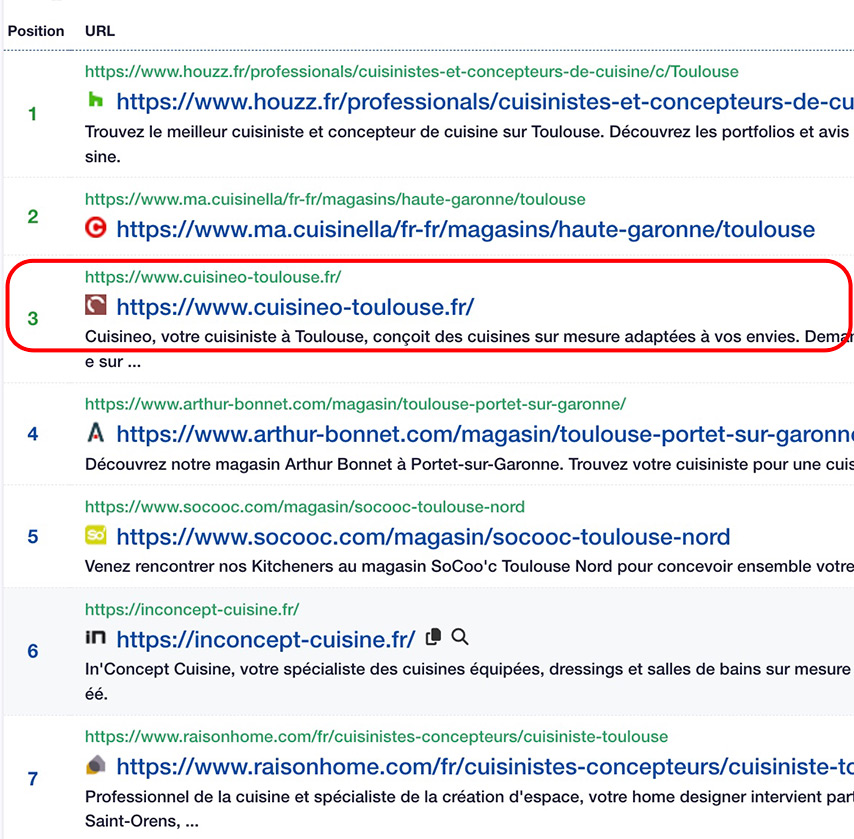Screen dimensions: 854x839
Task: Open the large blue raisonhome.com link
Action: coord(485,767)
